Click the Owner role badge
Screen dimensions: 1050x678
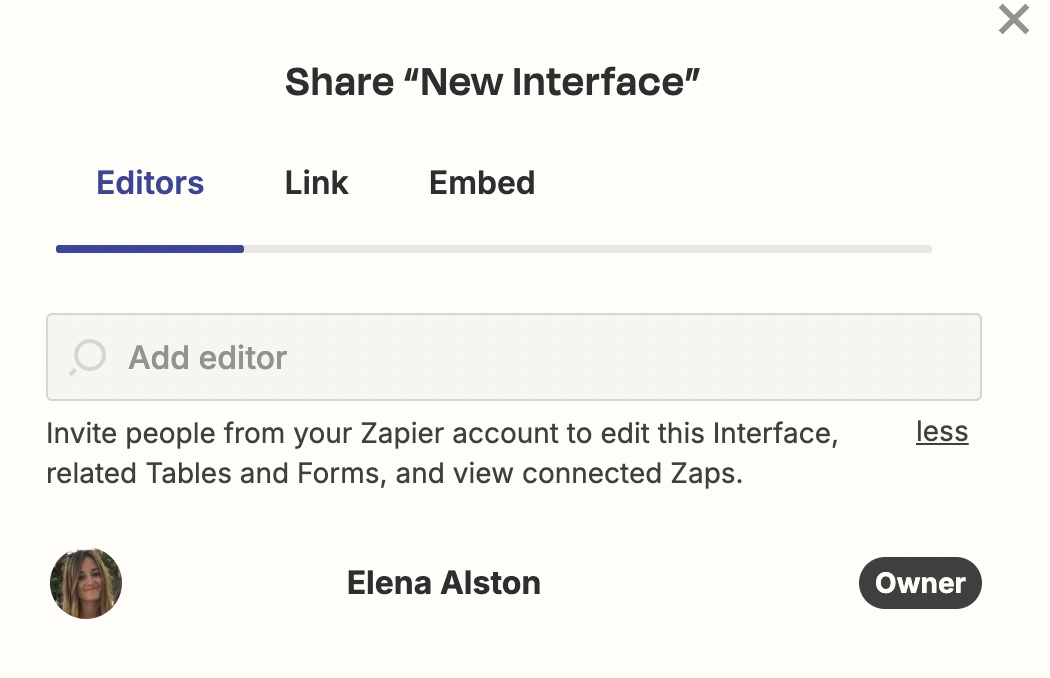coord(920,583)
